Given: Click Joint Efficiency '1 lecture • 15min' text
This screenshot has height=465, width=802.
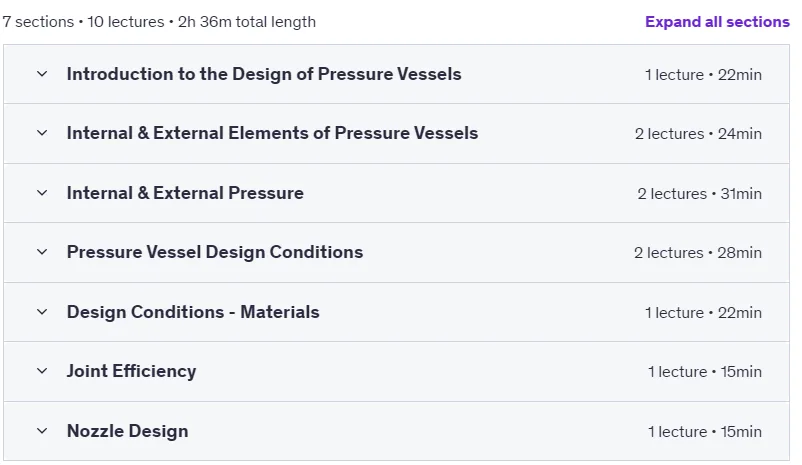Looking at the screenshot, I should 705,372.
